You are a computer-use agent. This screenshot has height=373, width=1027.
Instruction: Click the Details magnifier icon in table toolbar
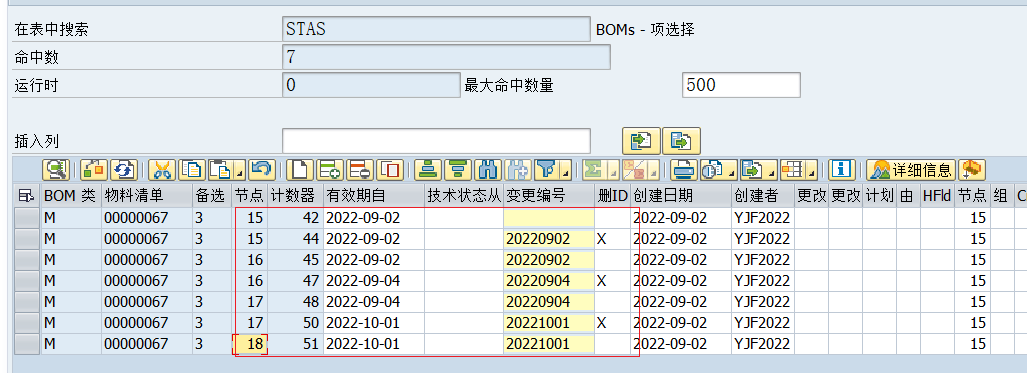[56, 170]
